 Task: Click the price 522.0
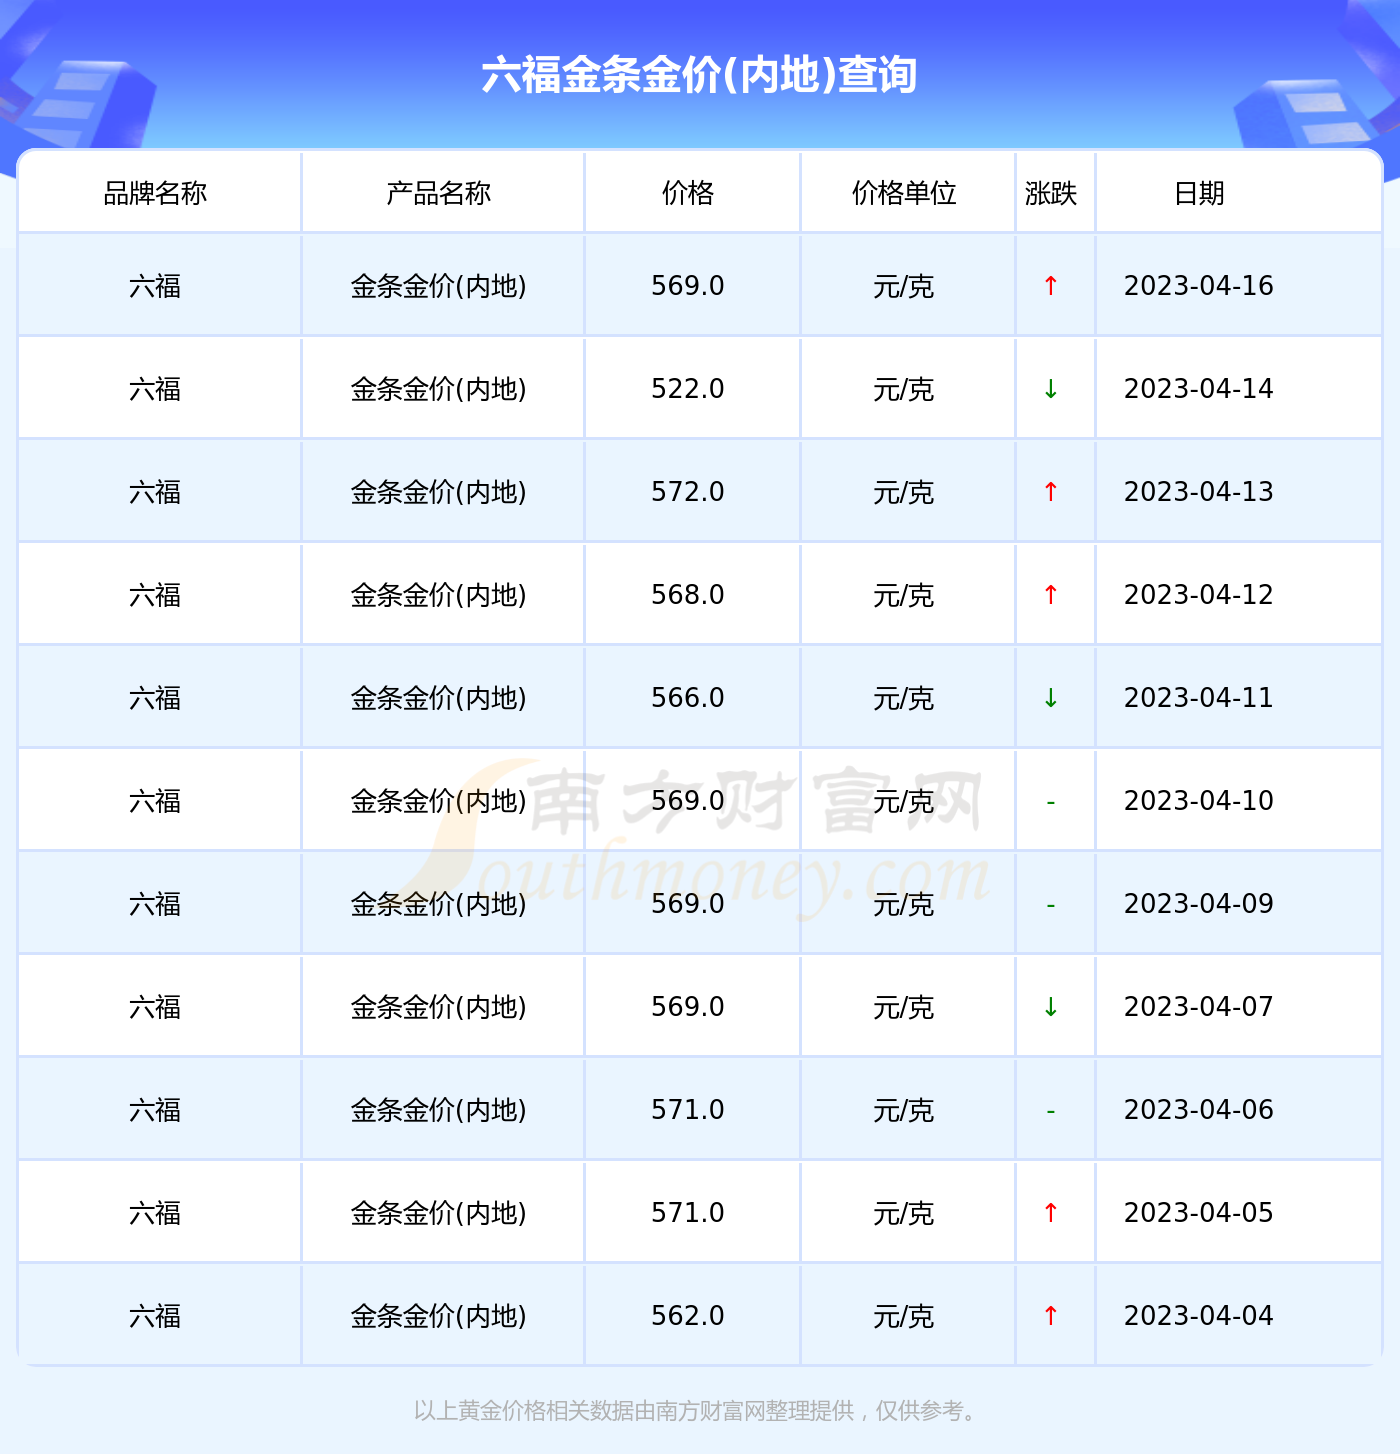688,389
